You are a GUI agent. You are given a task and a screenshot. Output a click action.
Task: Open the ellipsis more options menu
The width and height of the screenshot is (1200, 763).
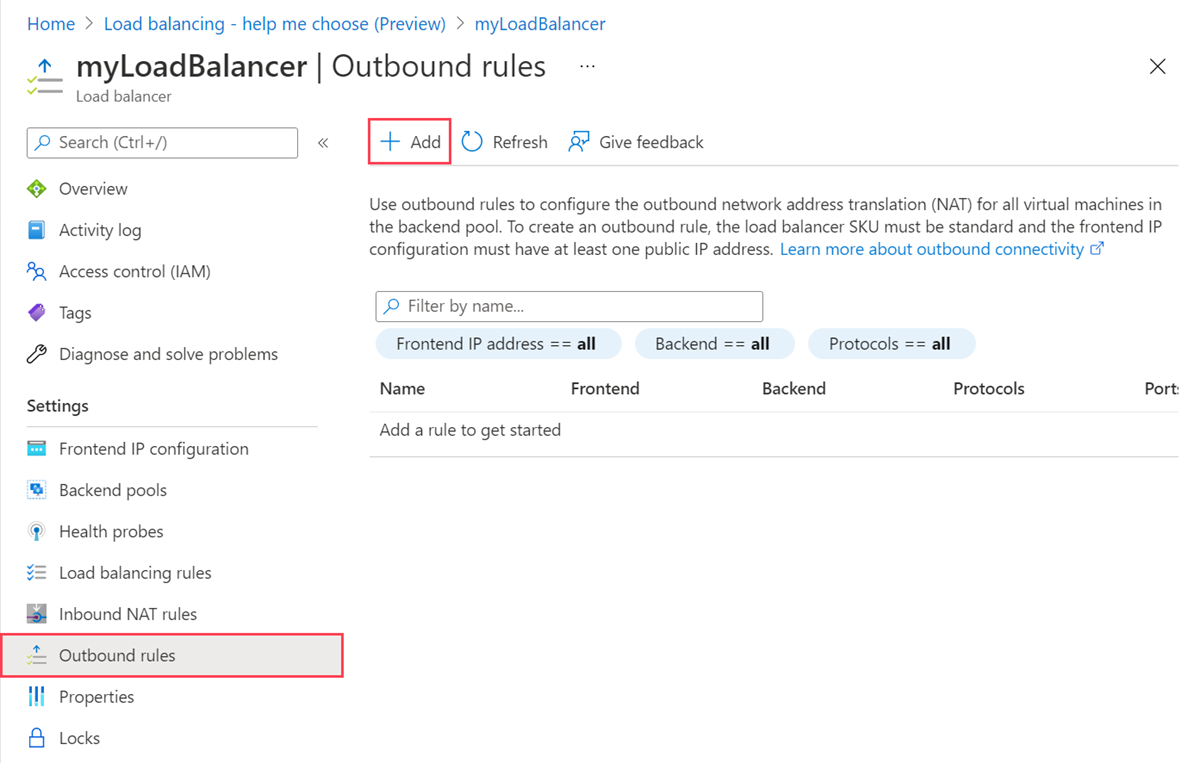(x=587, y=66)
